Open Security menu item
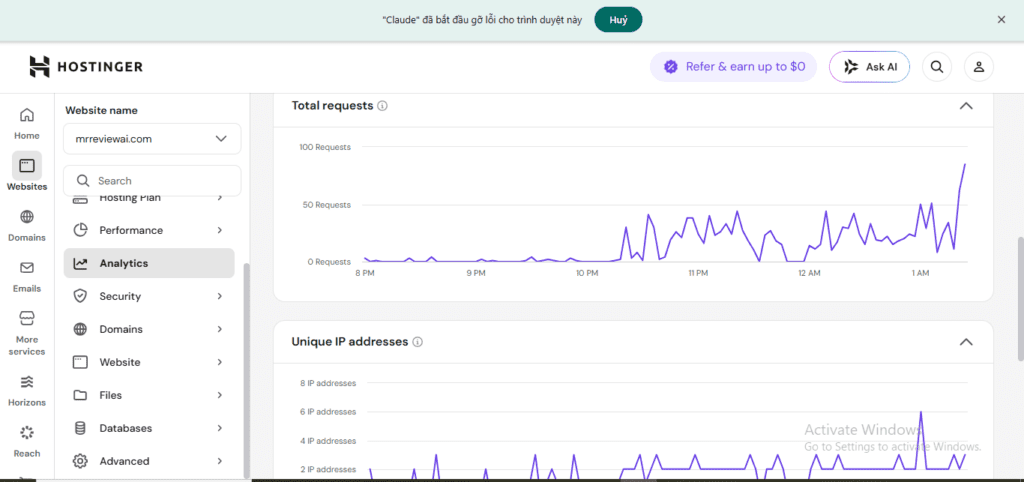The image size is (1024, 482). 149,296
